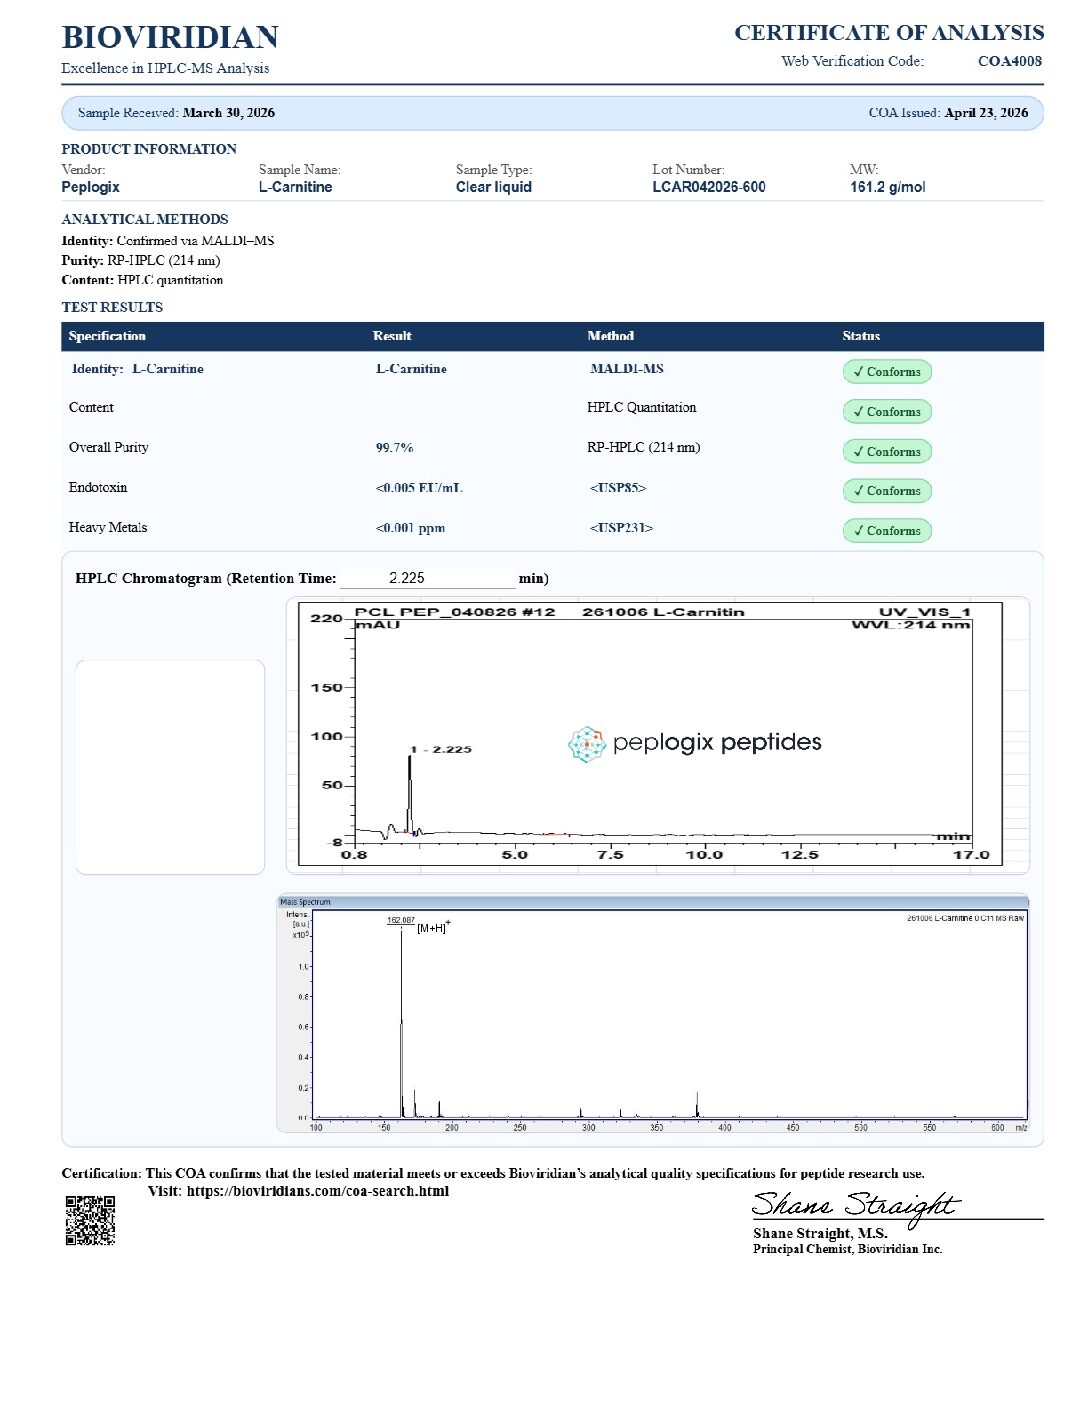Click the 162.087 peak label in mass spectrum
This screenshot has height=1408, width=1088.
(x=401, y=920)
